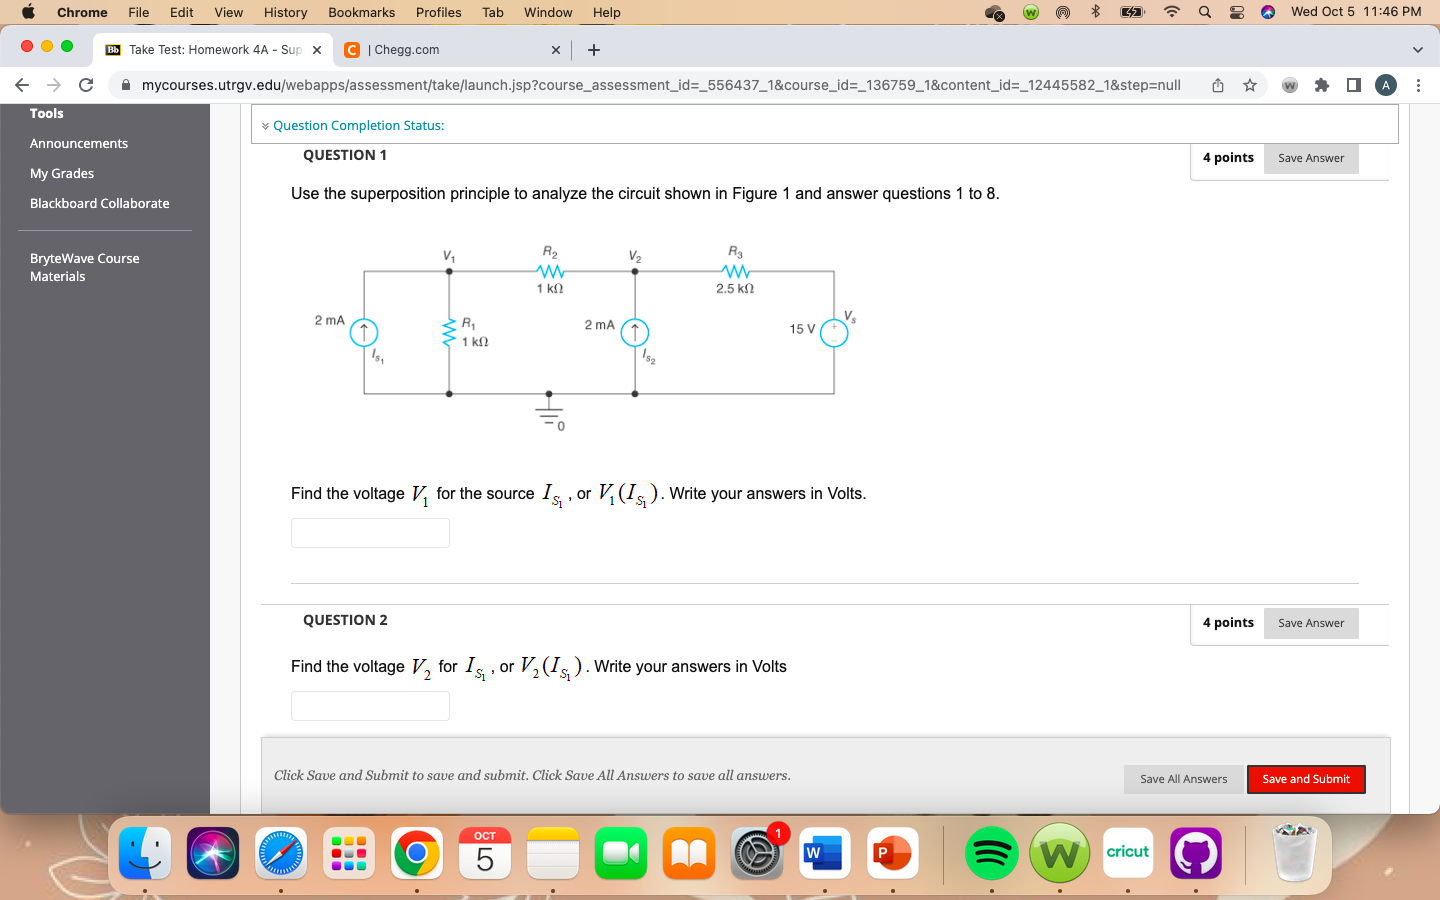This screenshot has height=900, width=1440.
Task: Click the Chrome profile avatar A
Action: 1386,85
